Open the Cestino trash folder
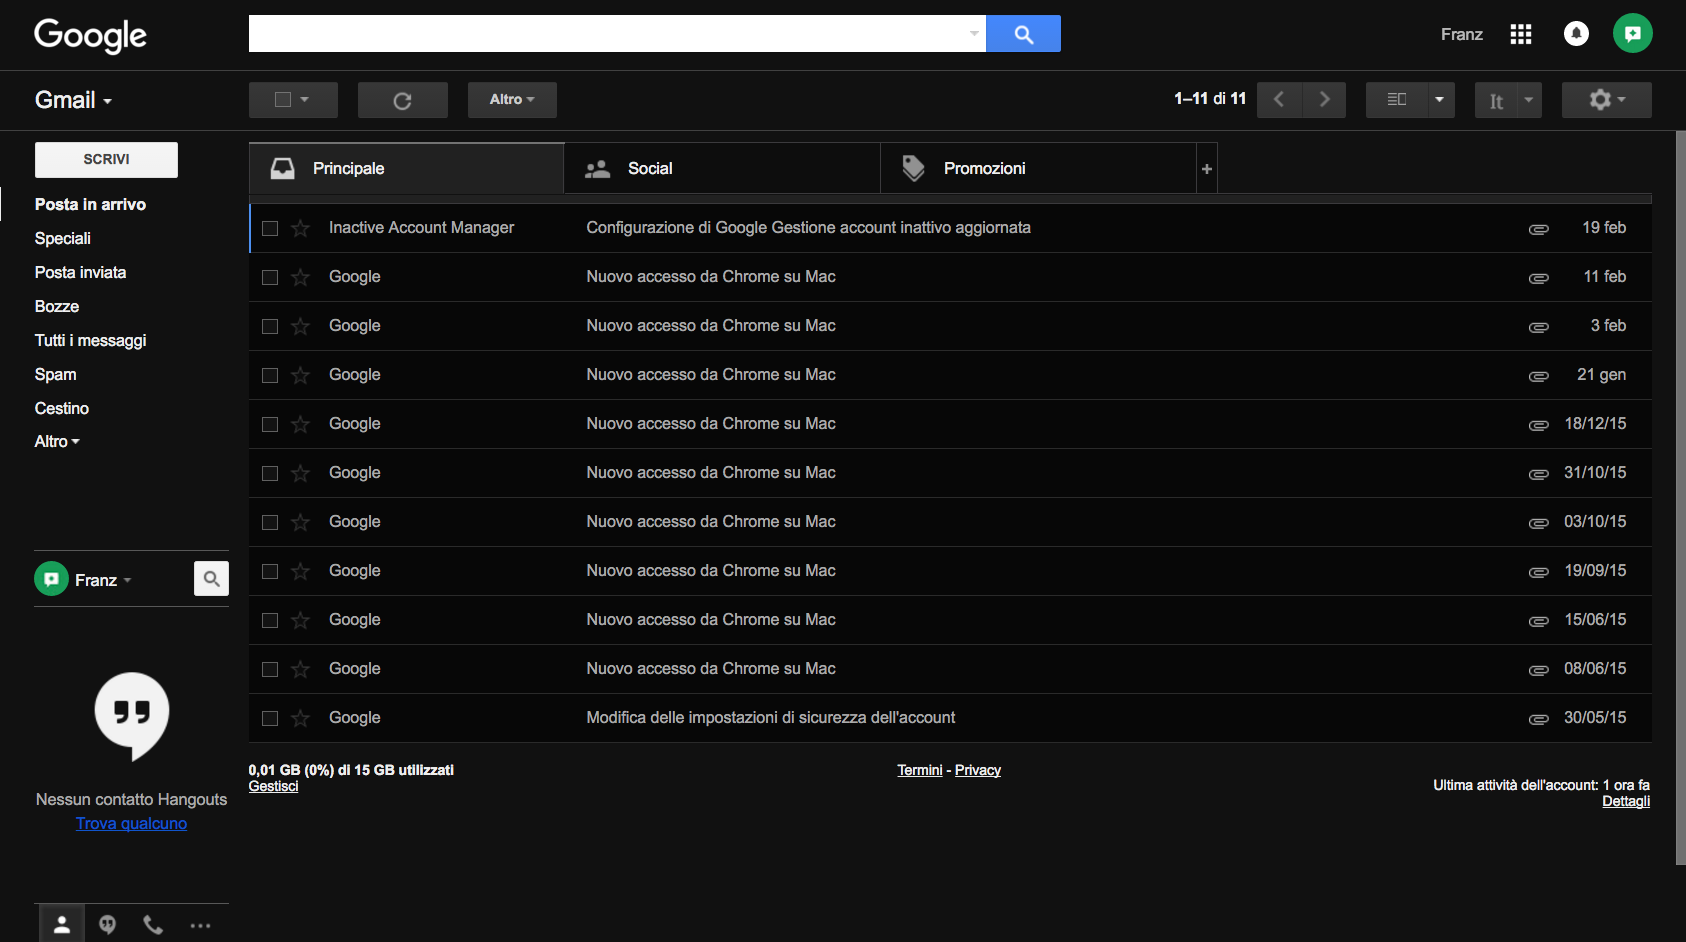Image resolution: width=1686 pixels, height=942 pixels. [x=62, y=408]
